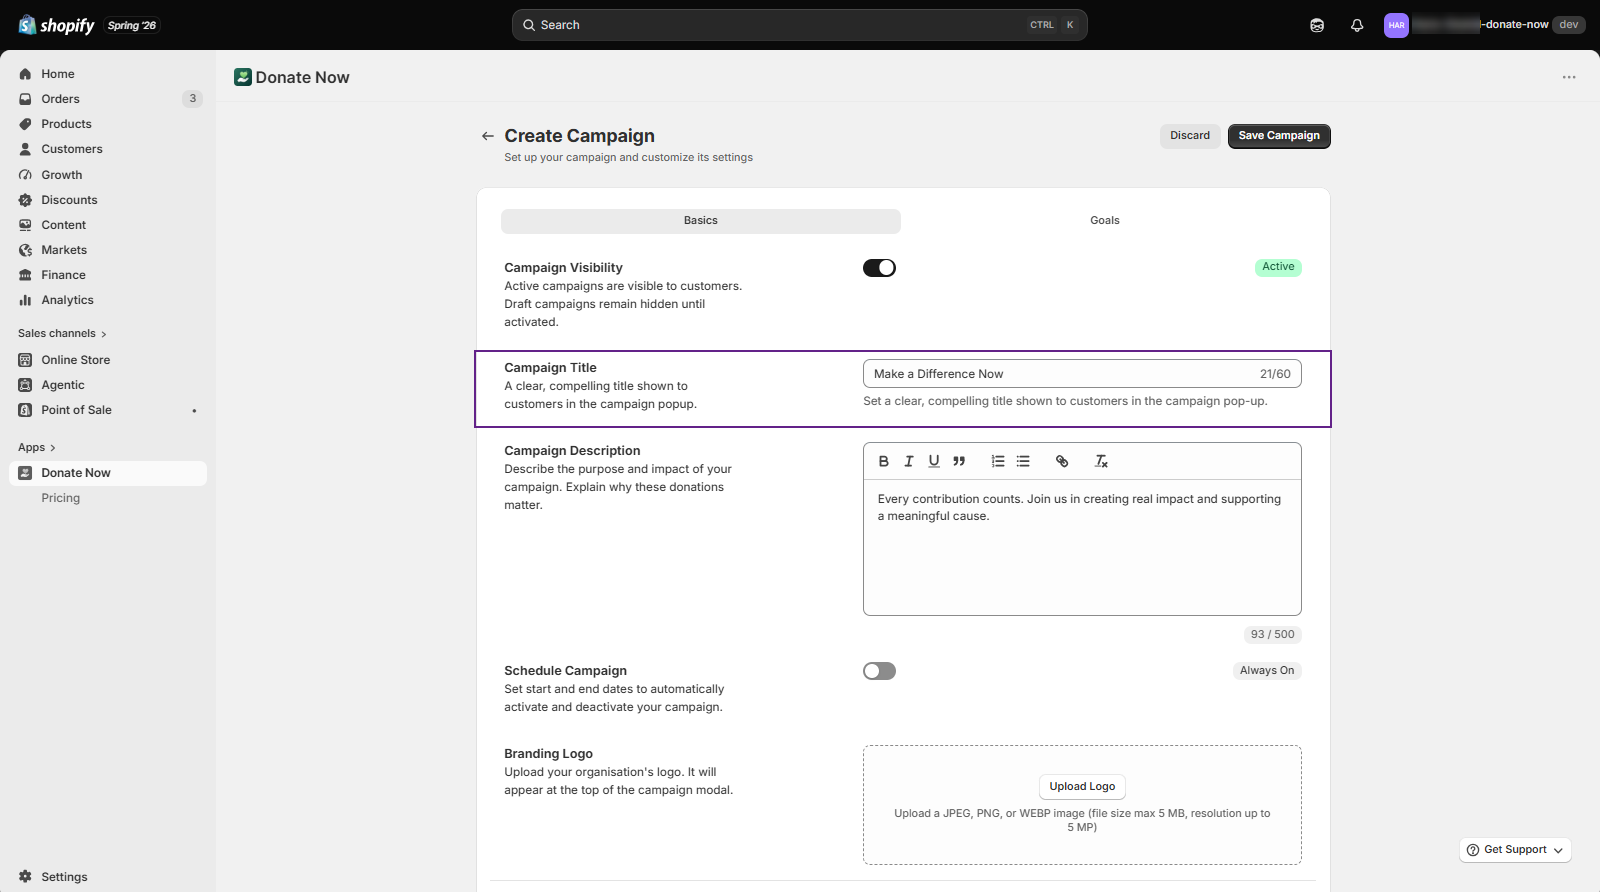Viewport: 1600px width, 892px height.
Task: Open Donate Now in the sidebar
Action: (x=108, y=473)
